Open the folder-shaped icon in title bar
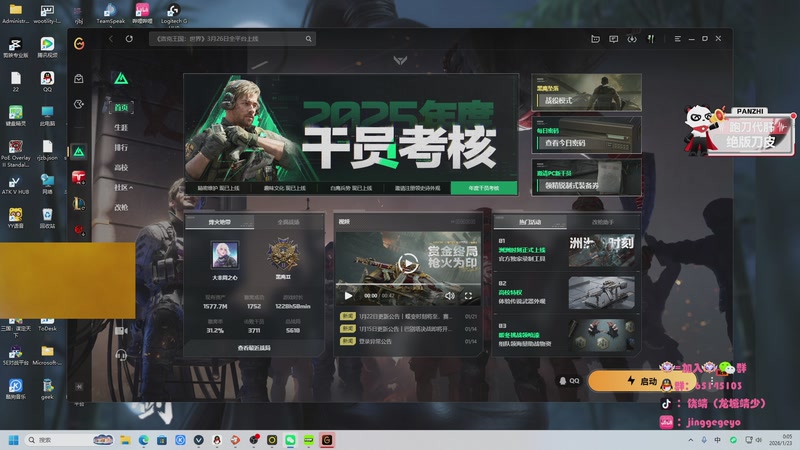The height and width of the screenshot is (450, 800). pos(595,39)
